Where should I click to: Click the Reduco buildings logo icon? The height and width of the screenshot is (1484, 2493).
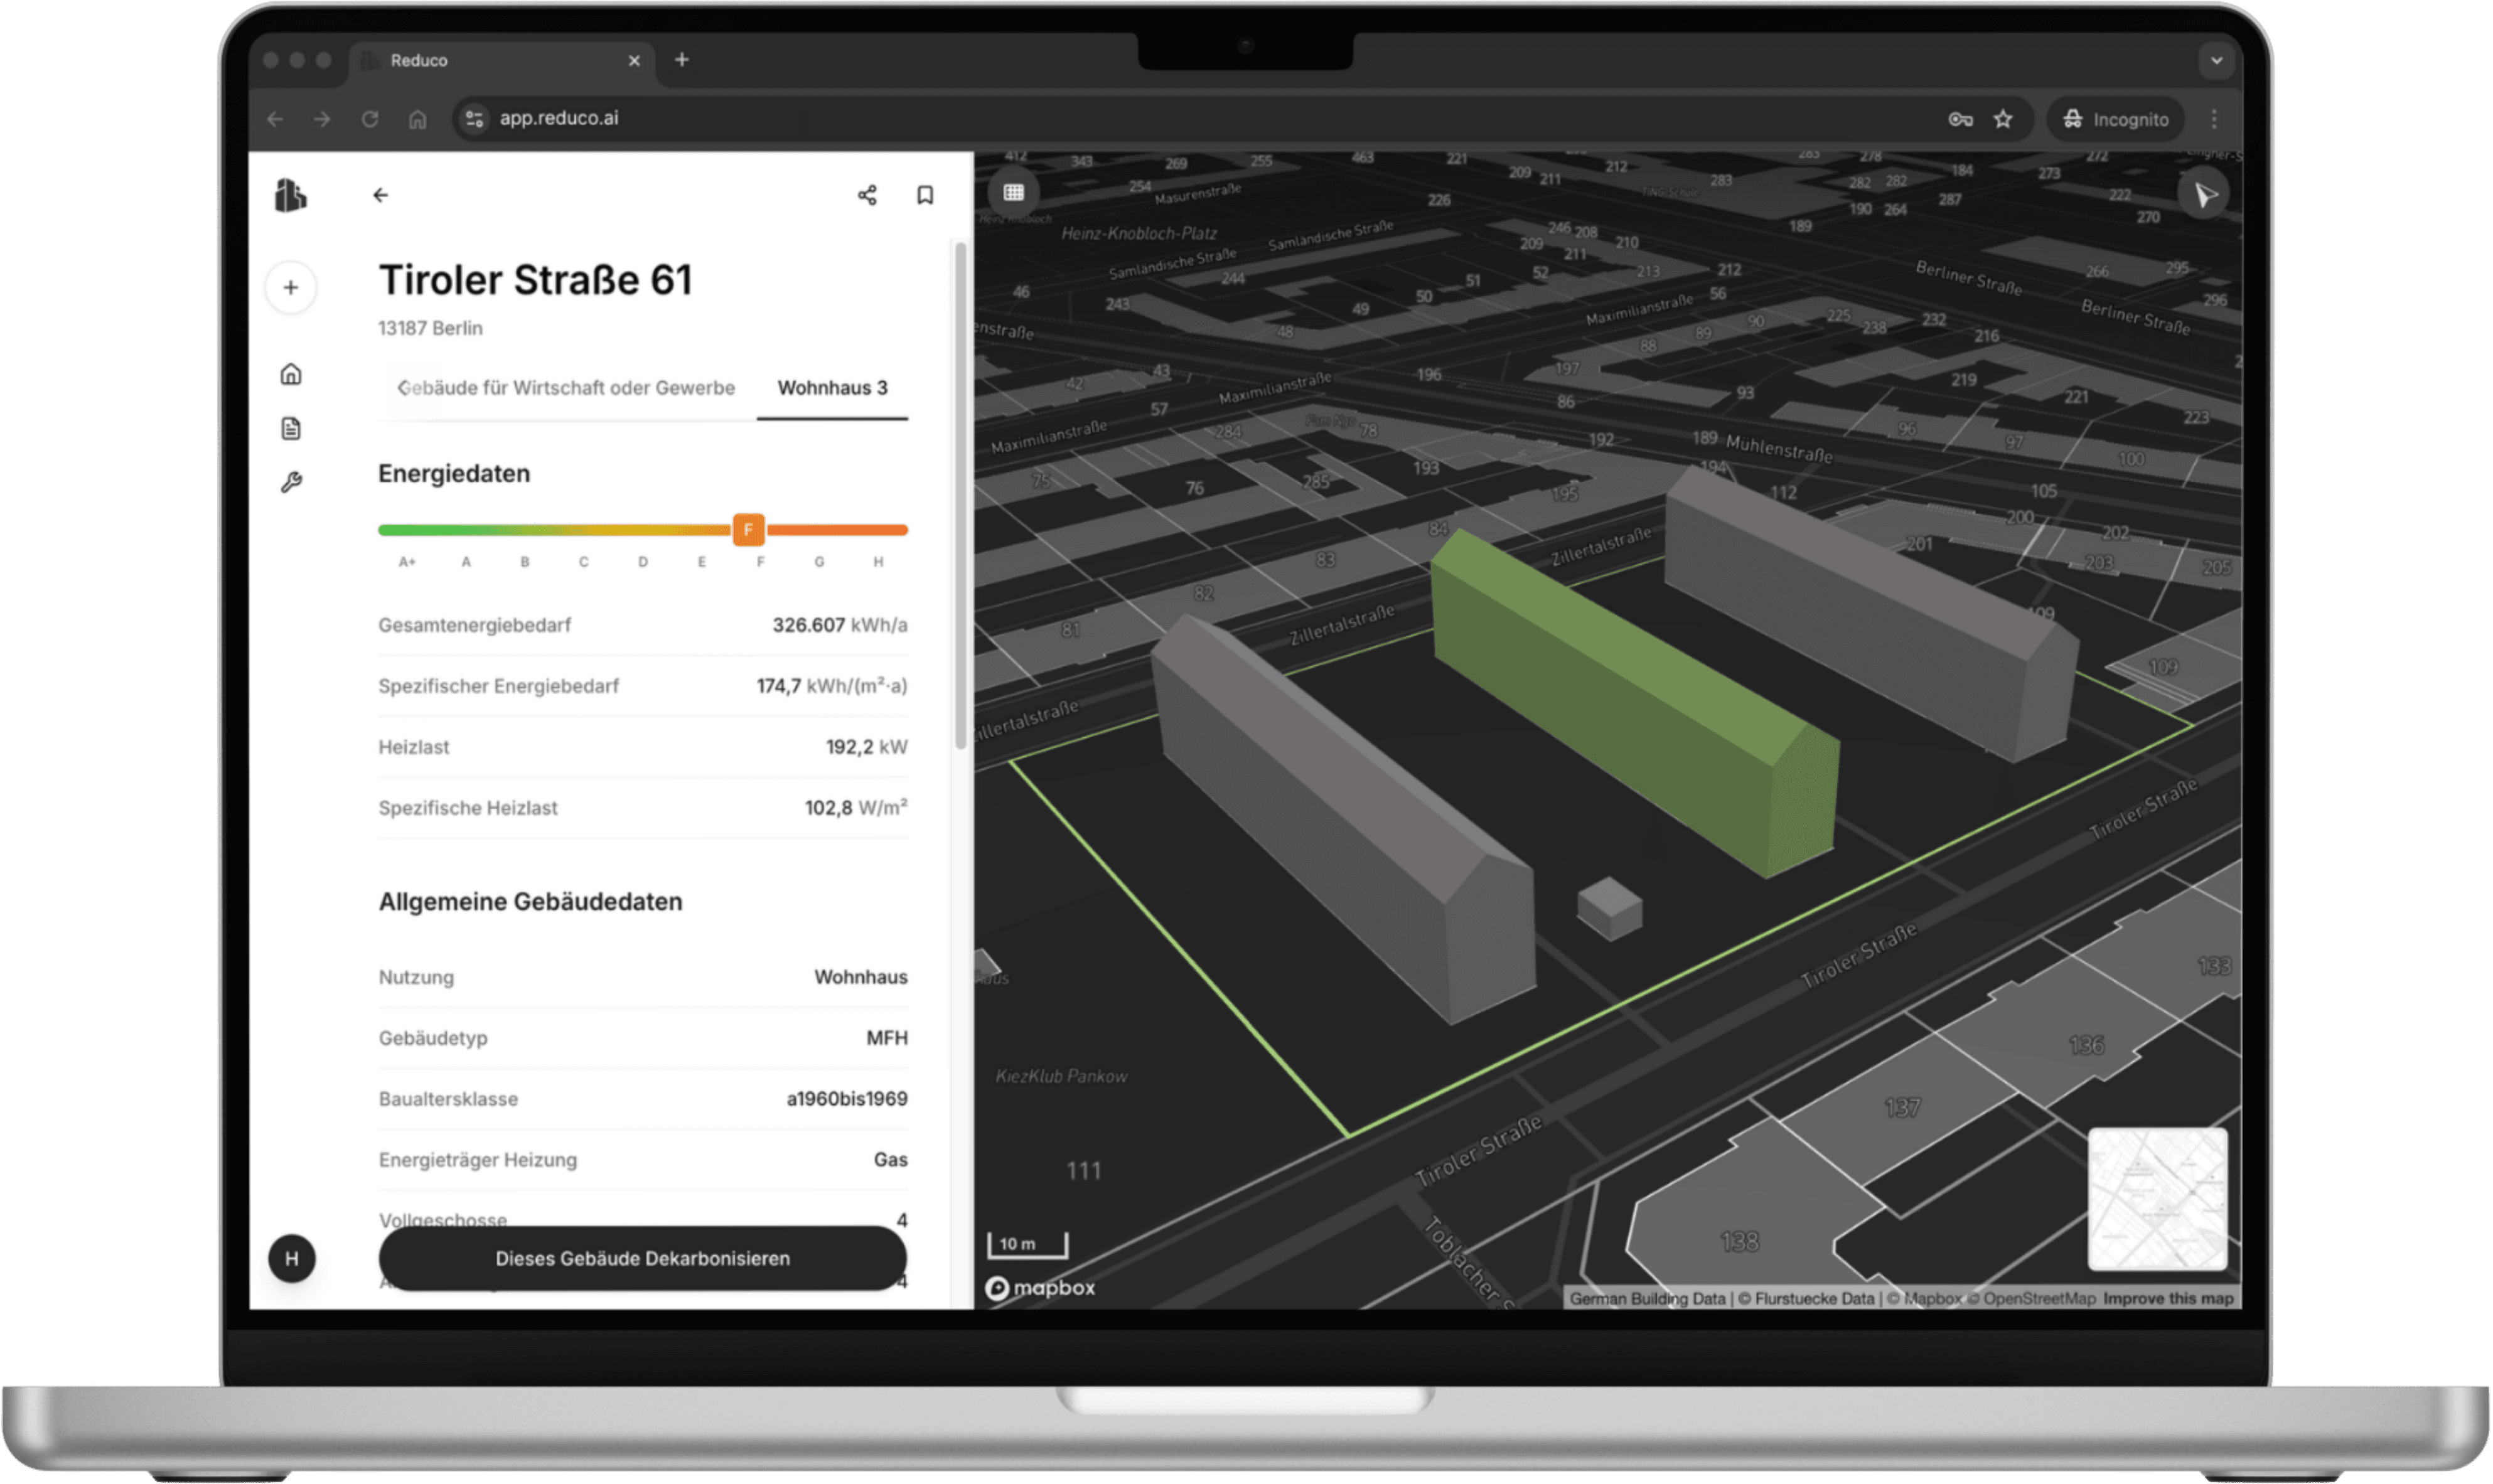[290, 195]
